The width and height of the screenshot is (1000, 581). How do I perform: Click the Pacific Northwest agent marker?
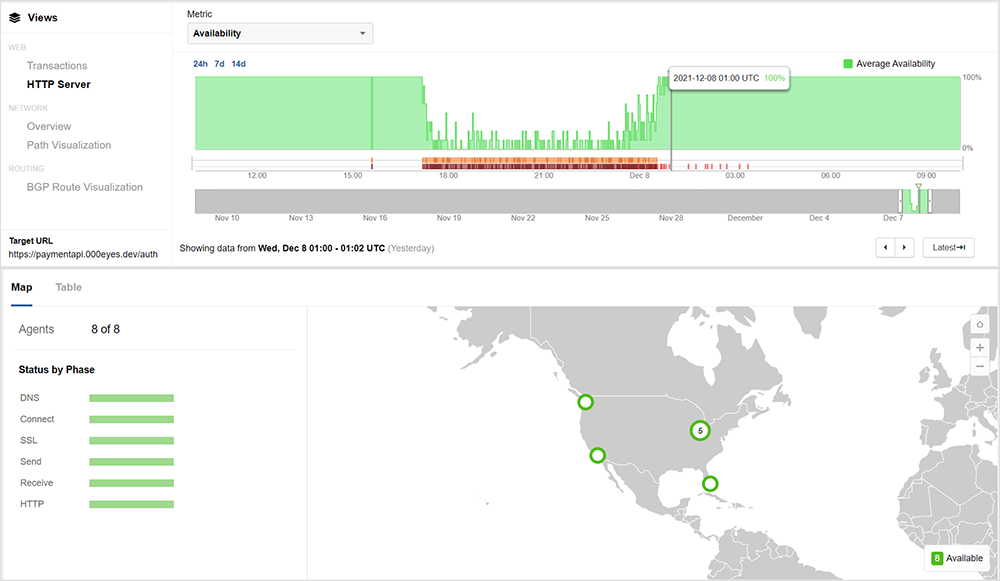pyautogui.click(x=585, y=402)
